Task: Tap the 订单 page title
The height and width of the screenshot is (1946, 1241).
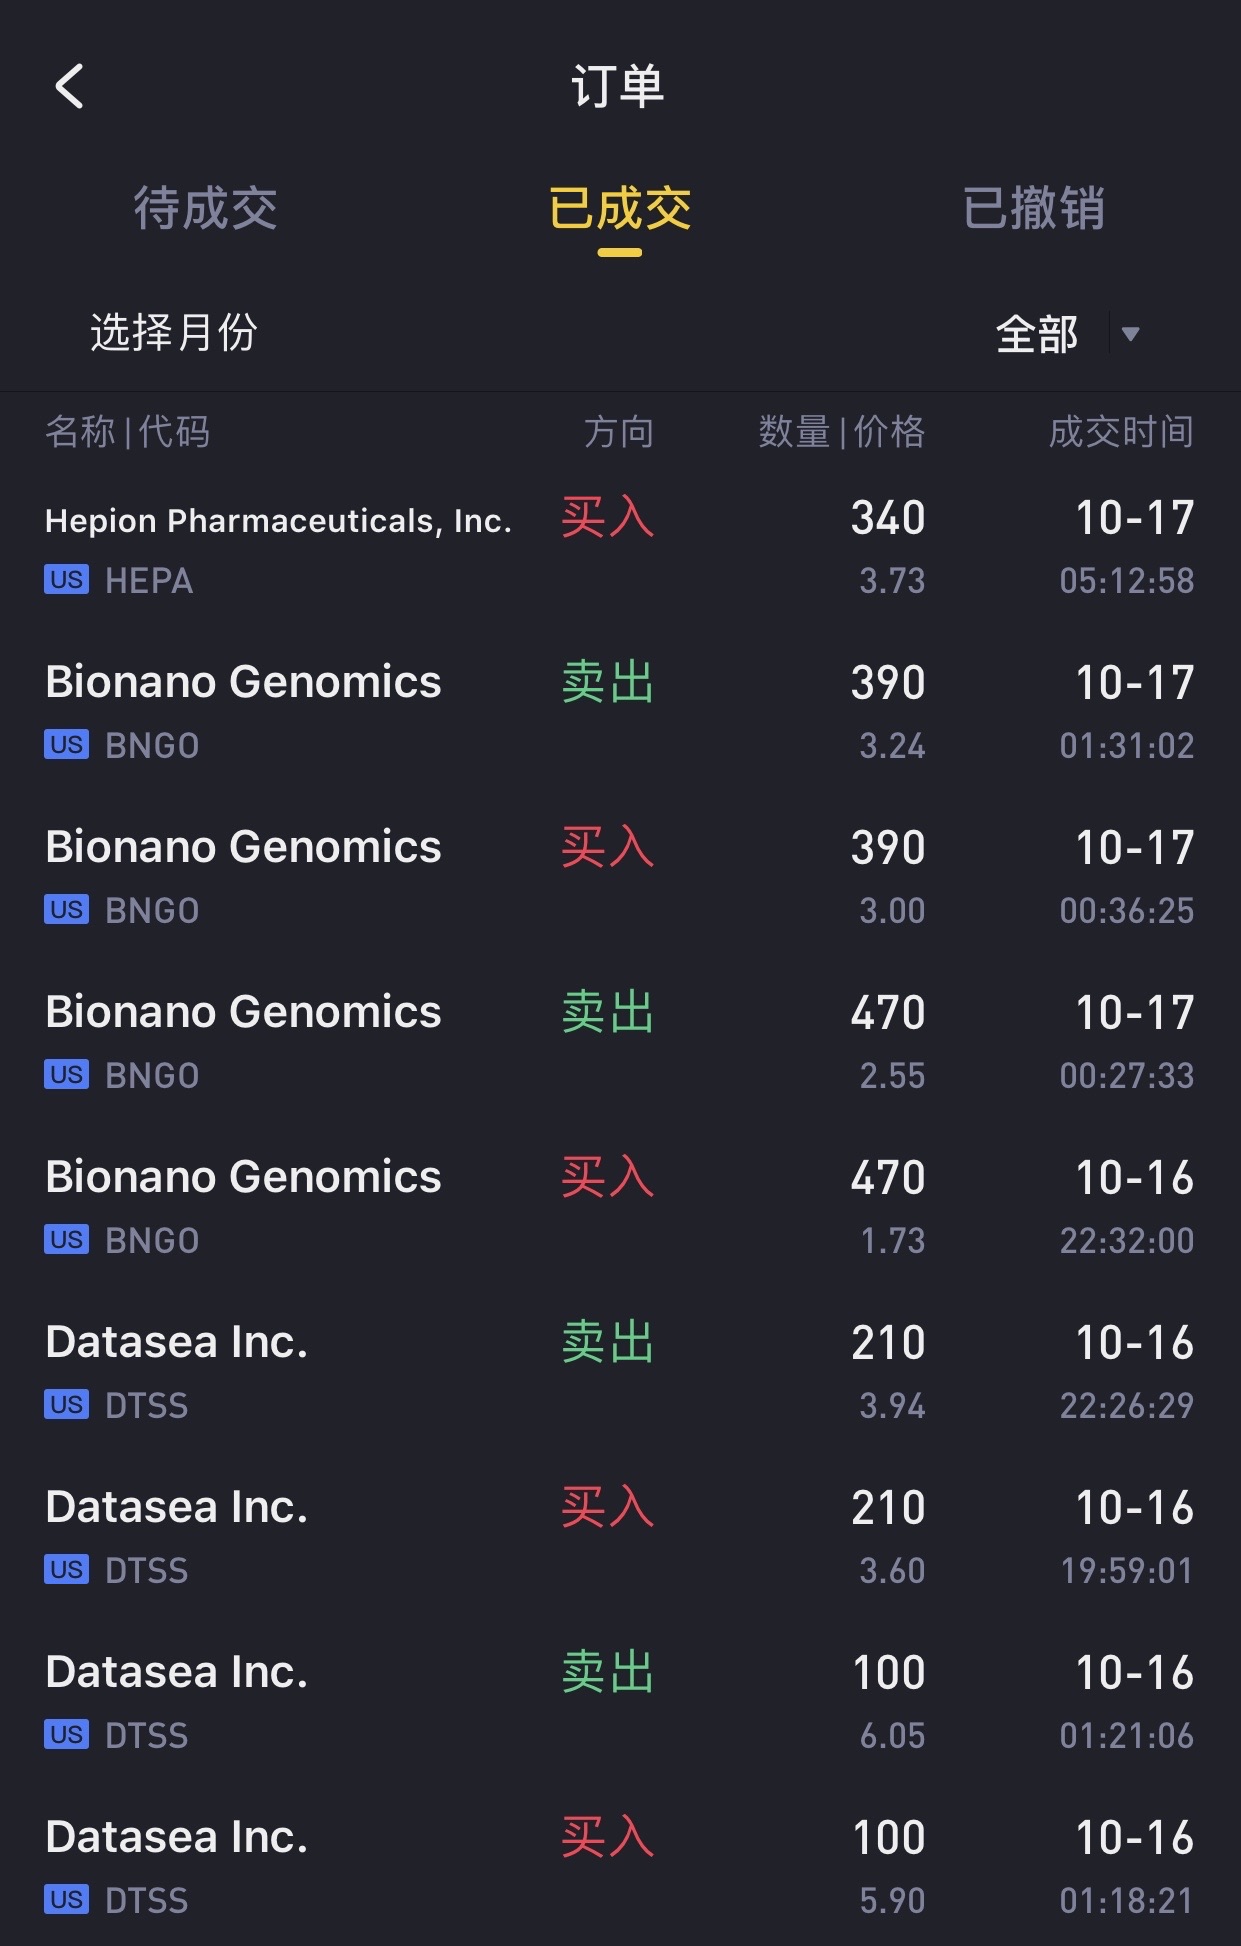Action: (618, 86)
